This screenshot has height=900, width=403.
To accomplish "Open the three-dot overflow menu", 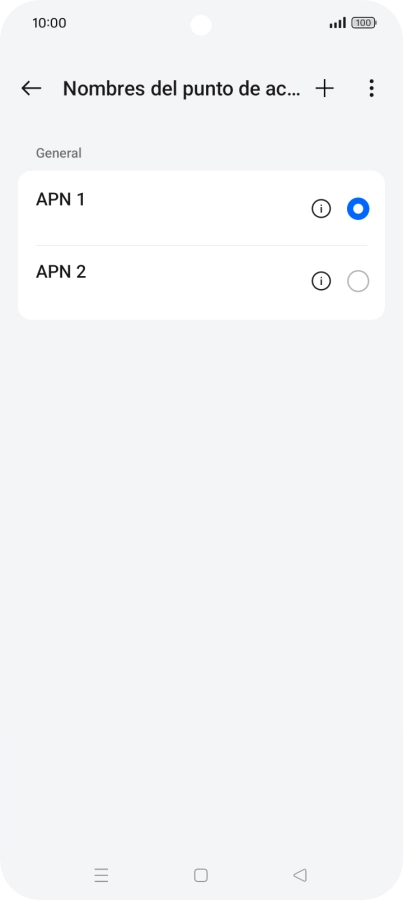I will point(371,88).
